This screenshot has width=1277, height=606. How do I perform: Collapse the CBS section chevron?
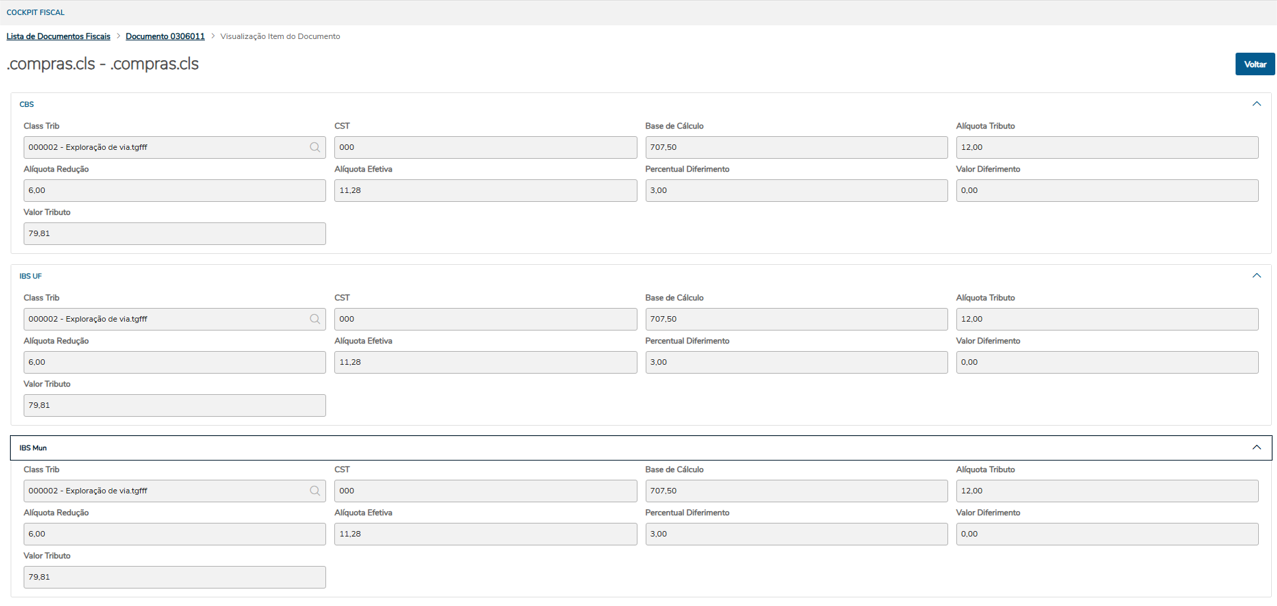[1256, 104]
